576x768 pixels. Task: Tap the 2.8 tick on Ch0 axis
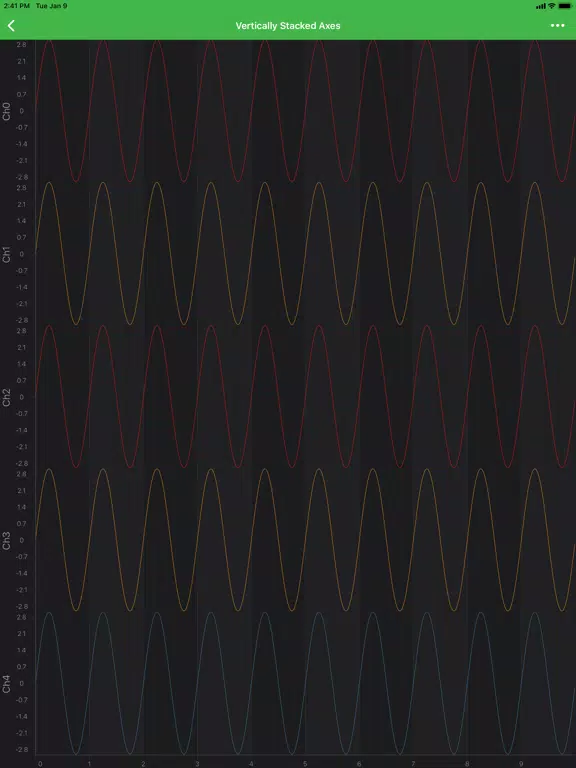point(22,45)
